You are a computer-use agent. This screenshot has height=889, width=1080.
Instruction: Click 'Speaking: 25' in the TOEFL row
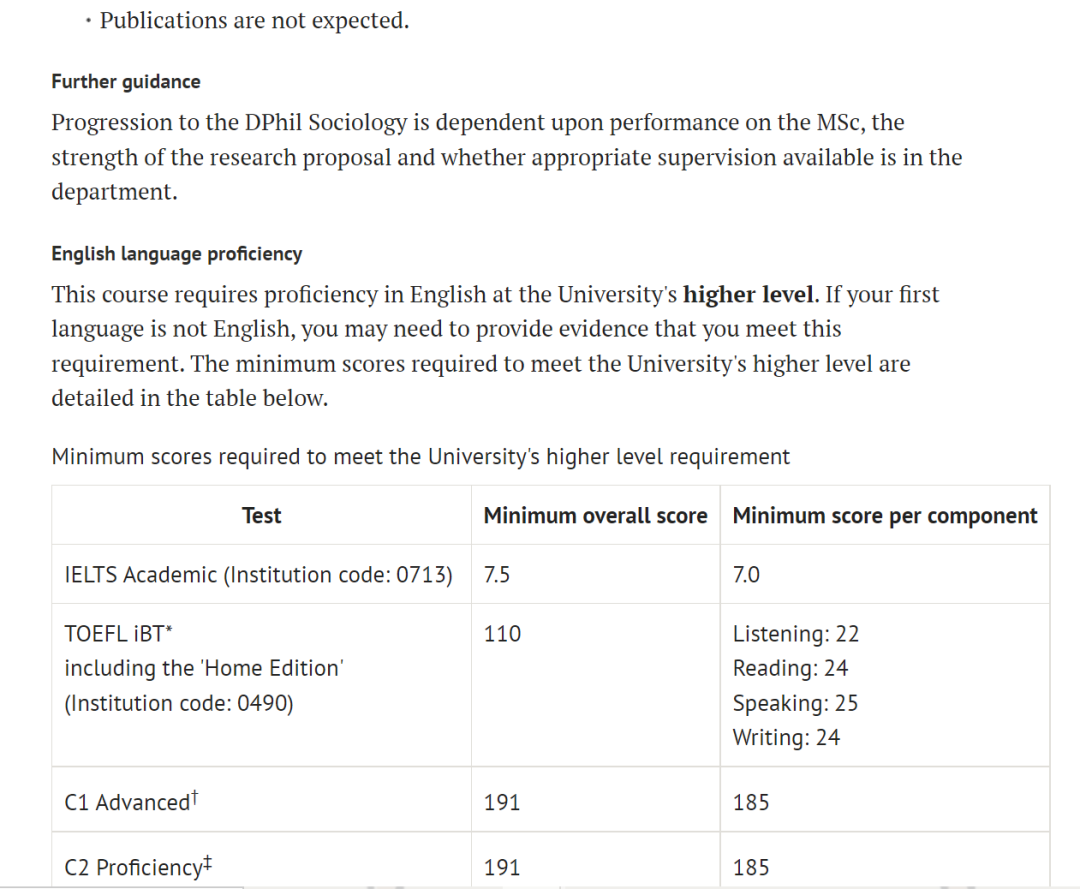795,703
